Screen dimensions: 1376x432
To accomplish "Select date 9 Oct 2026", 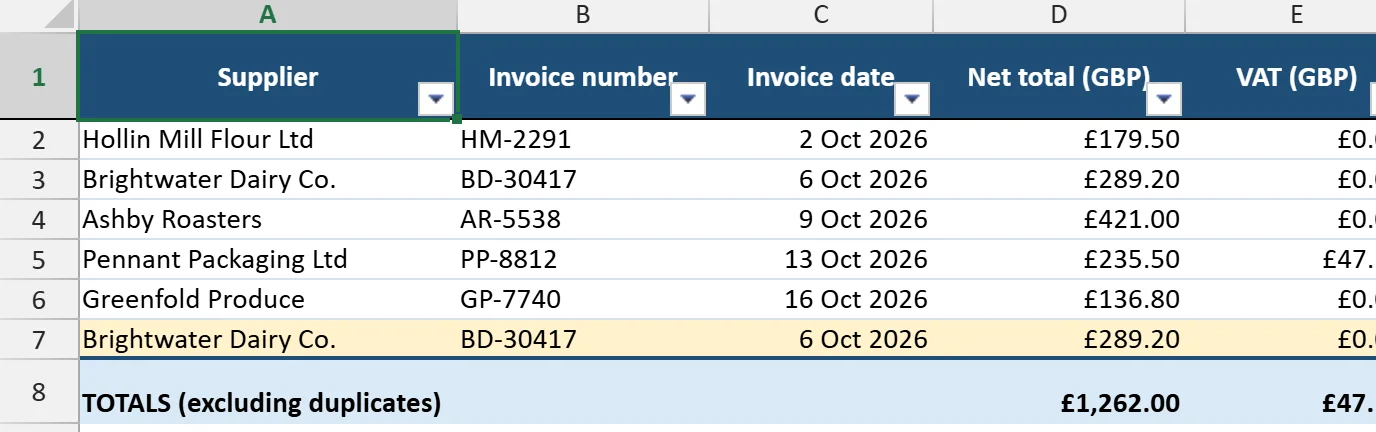I will [x=822, y=219].
